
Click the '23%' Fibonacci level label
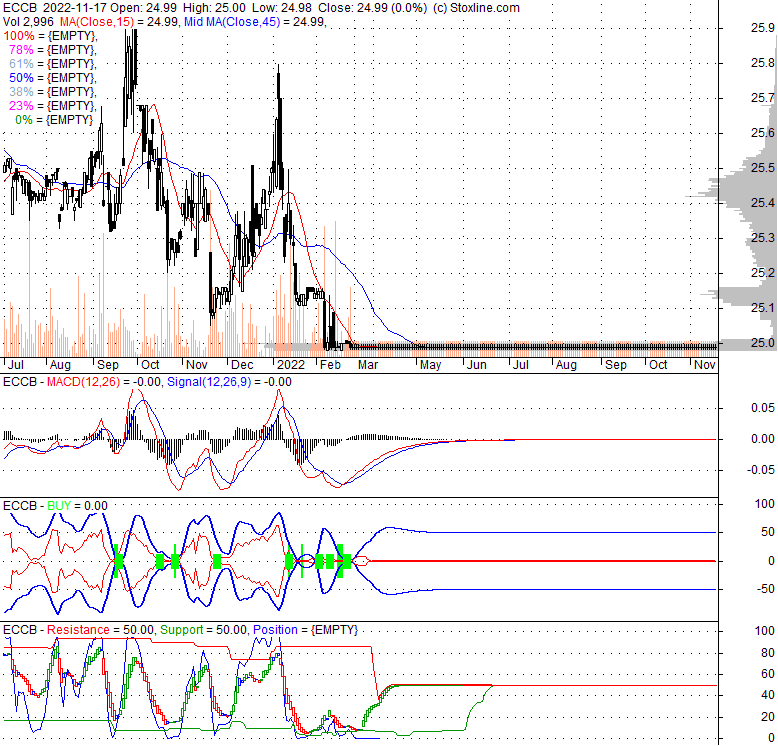coord(21,106)
